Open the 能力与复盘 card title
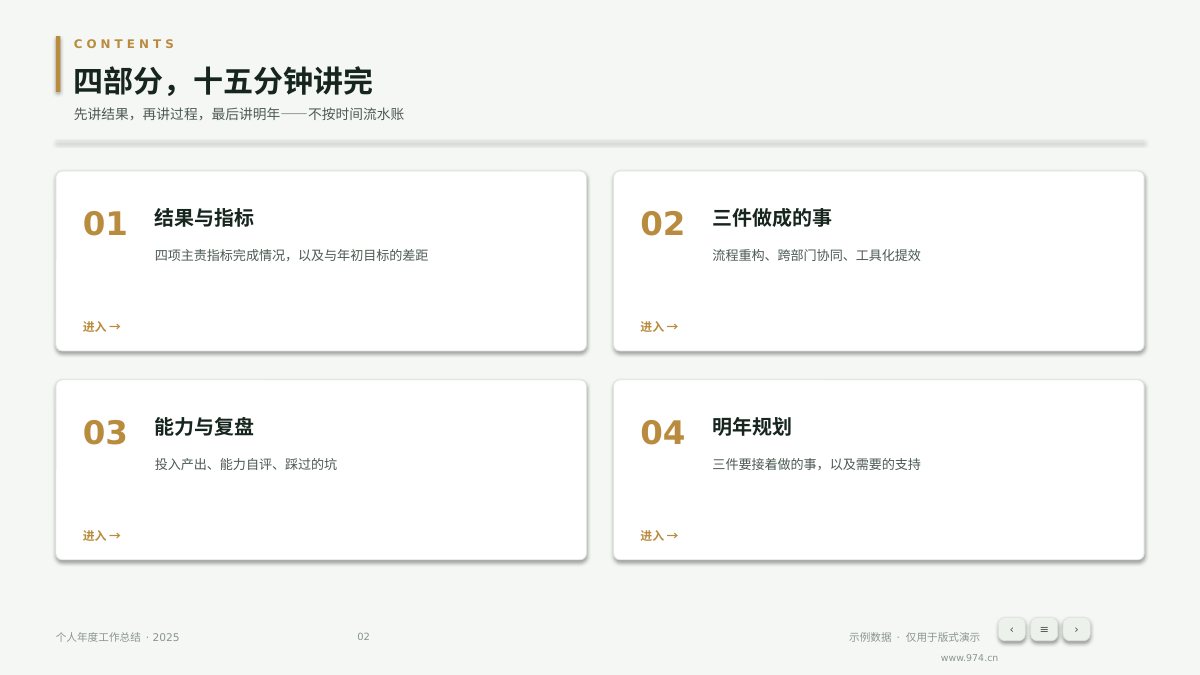This screenshot has height=675, width=1200. [204, 427]
